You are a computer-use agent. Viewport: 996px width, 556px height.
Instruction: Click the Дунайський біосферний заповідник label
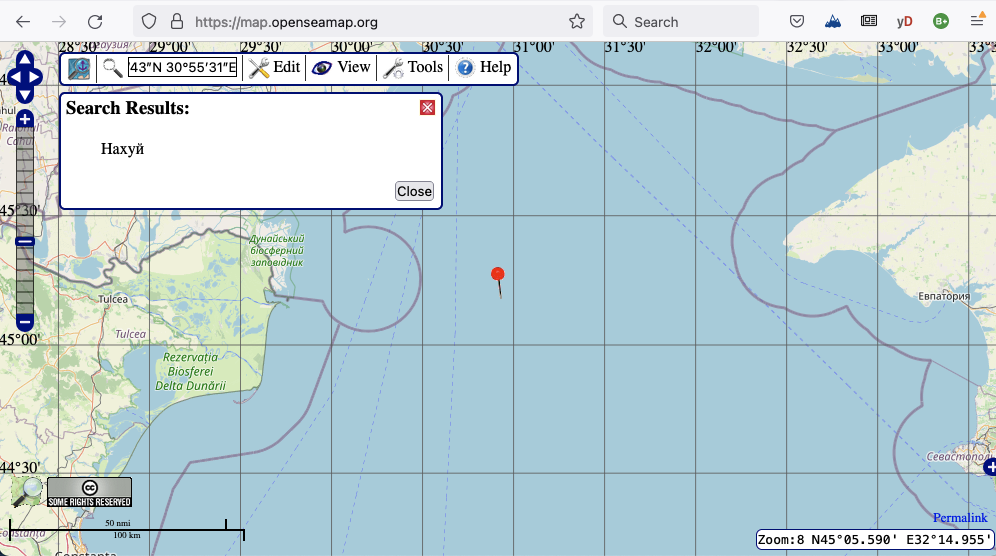coord(277,250)
